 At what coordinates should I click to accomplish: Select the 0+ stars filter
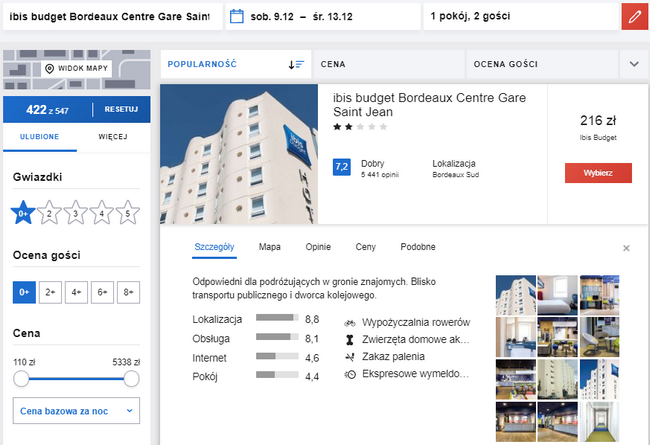[23, 213]
